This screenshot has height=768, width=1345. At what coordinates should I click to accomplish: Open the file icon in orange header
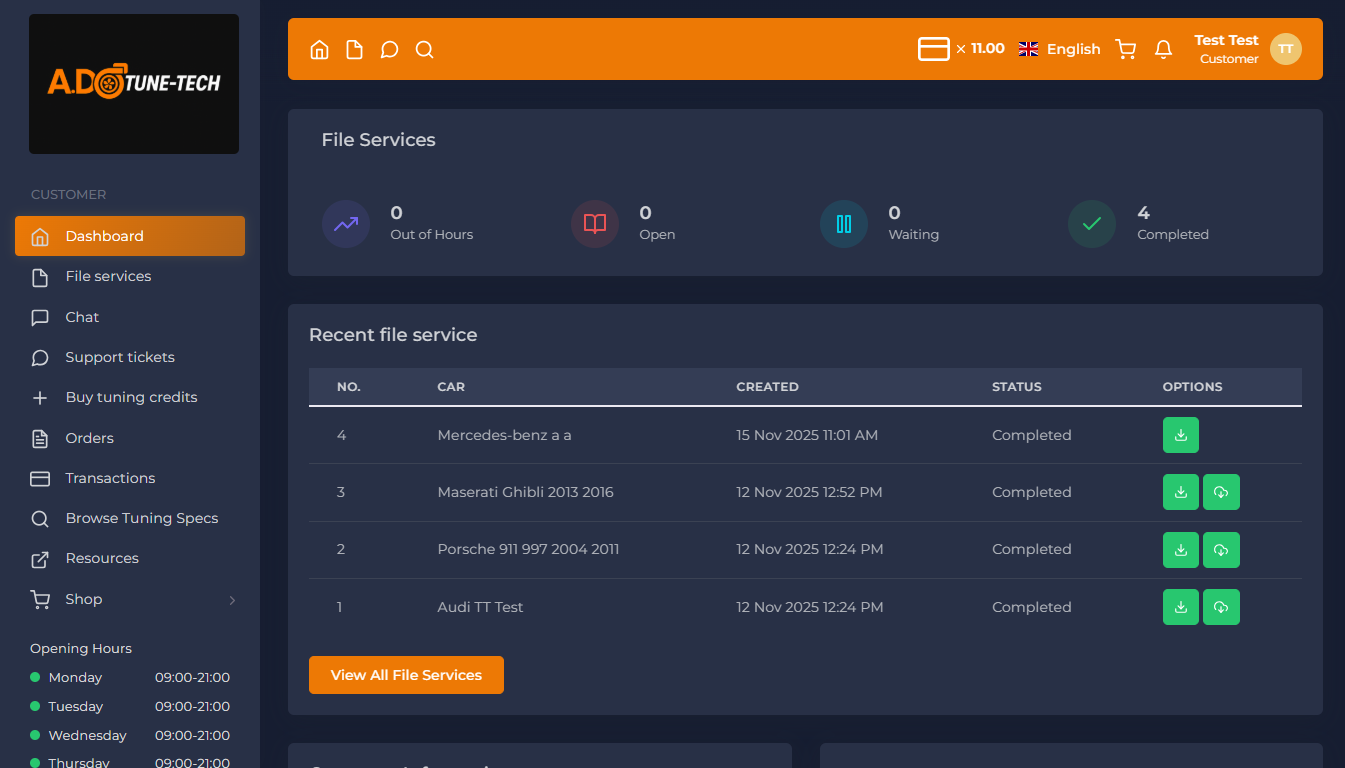[354, 50]
